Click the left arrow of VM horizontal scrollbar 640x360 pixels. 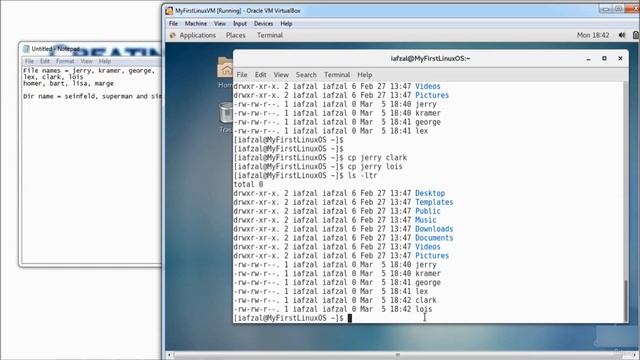[169, 355]
